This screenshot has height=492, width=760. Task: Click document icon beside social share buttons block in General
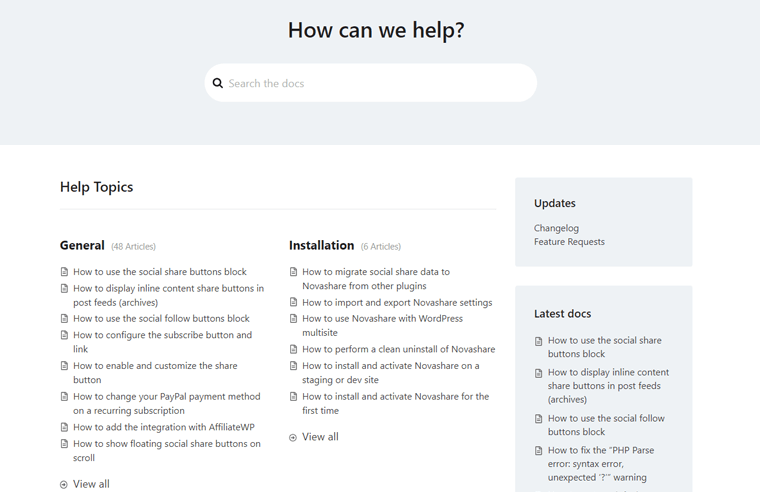tap(64, 271)
